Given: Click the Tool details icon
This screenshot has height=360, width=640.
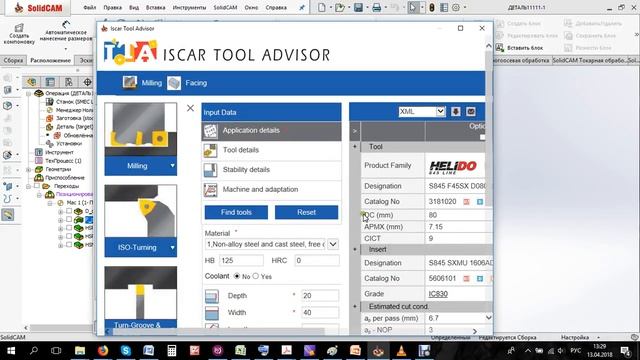Looking at the screenshot, I should [x=210, y=150].
